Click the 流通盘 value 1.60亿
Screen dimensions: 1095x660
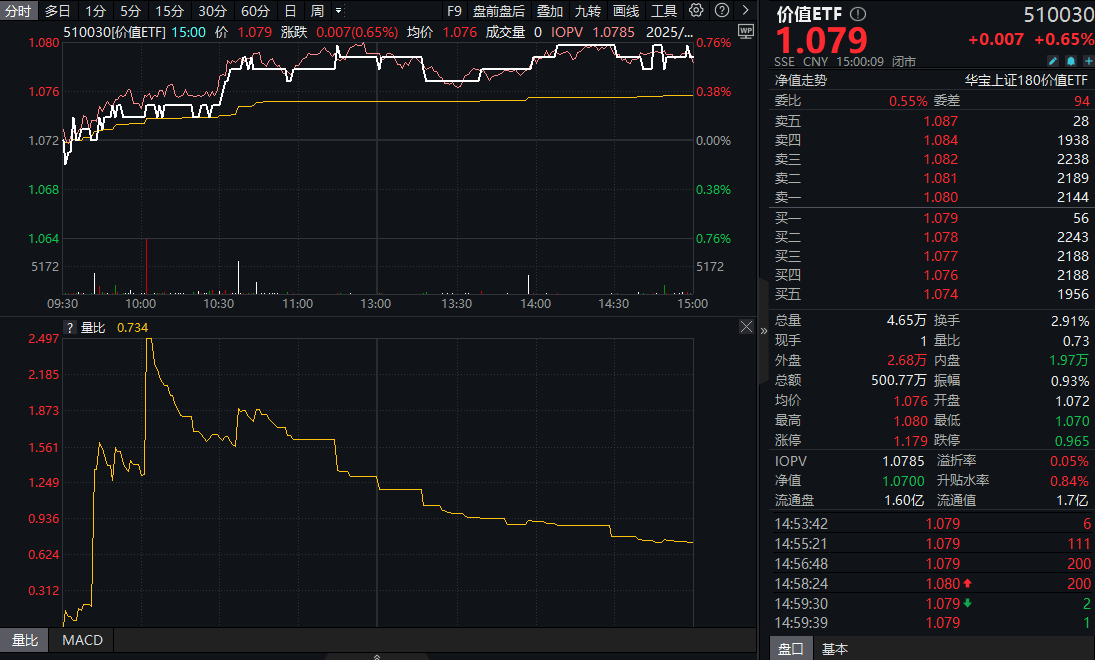pos(904,500)
